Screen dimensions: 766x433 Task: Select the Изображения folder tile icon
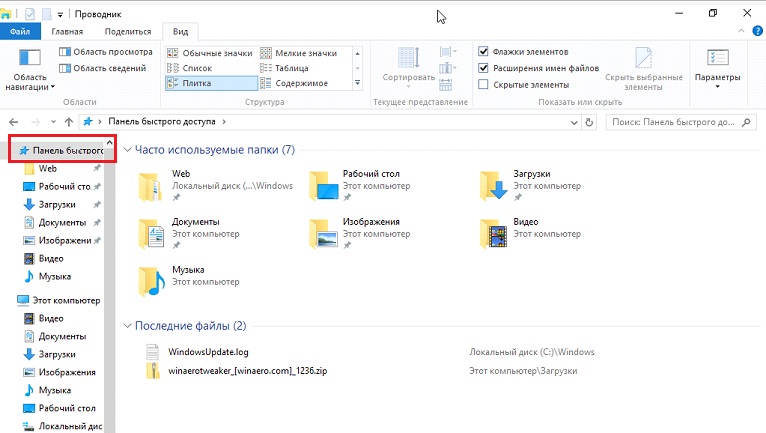point(324,234)
